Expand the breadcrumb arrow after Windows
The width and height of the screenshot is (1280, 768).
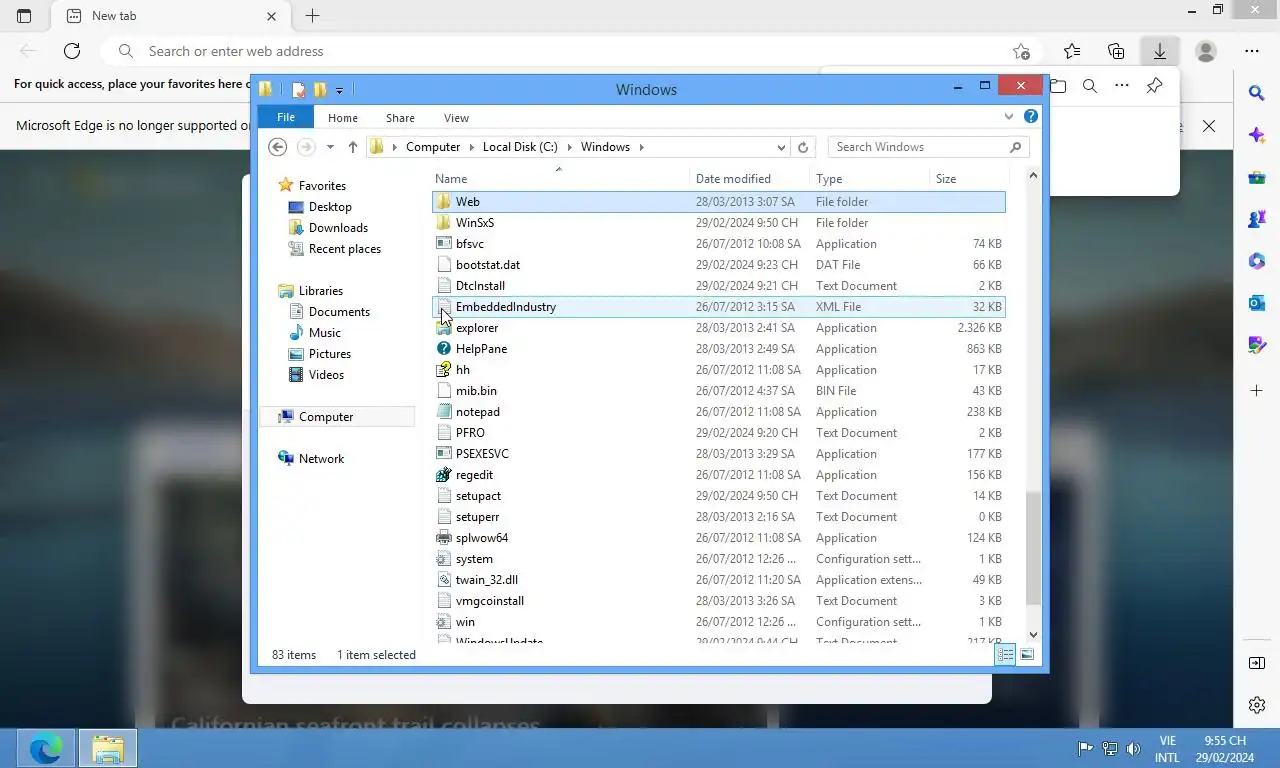click(x=642, y=147)
